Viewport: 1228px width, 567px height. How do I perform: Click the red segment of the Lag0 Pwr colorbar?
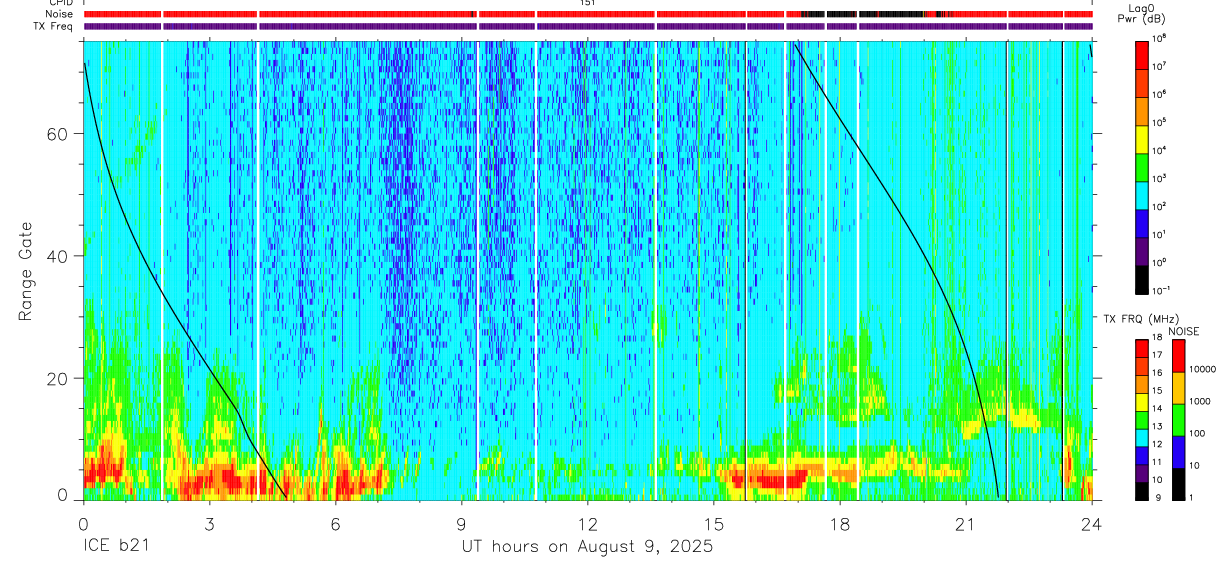coord(1143,54)
